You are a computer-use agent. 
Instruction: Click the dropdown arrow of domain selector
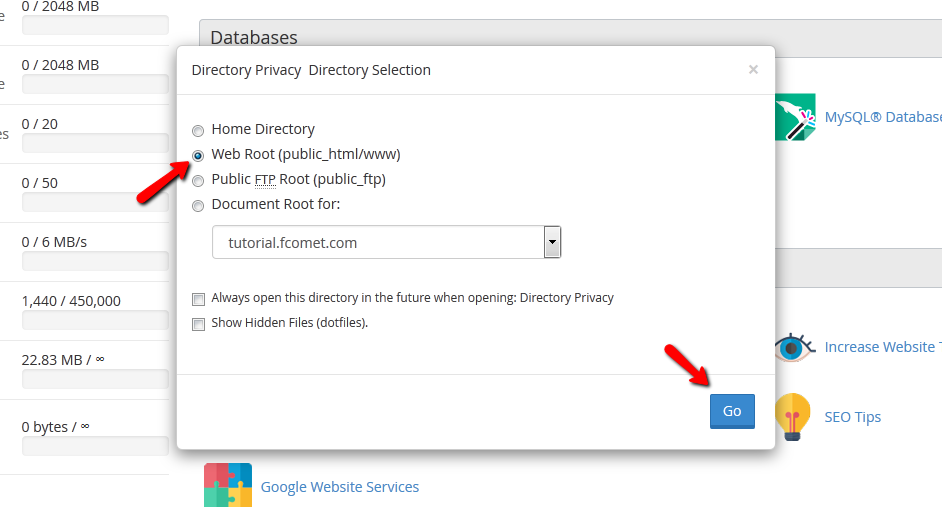pos(552,242)
